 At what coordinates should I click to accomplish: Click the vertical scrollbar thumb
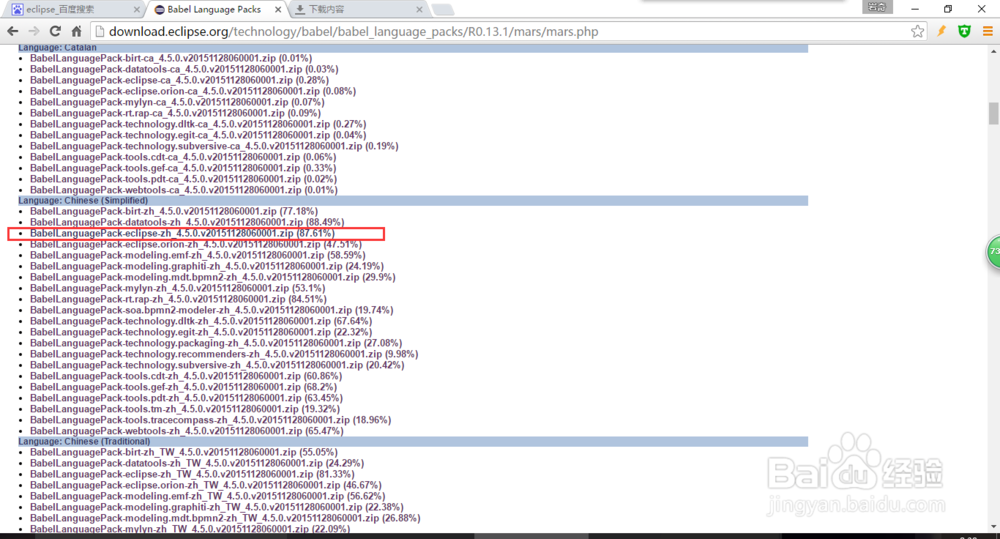994,114
